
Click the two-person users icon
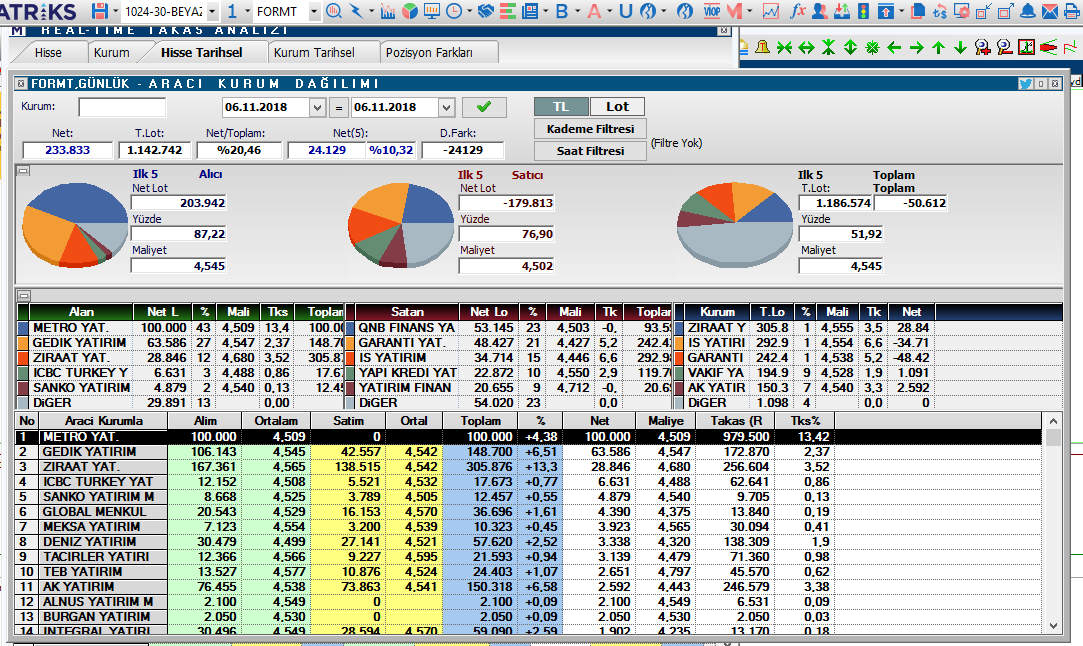820,11
